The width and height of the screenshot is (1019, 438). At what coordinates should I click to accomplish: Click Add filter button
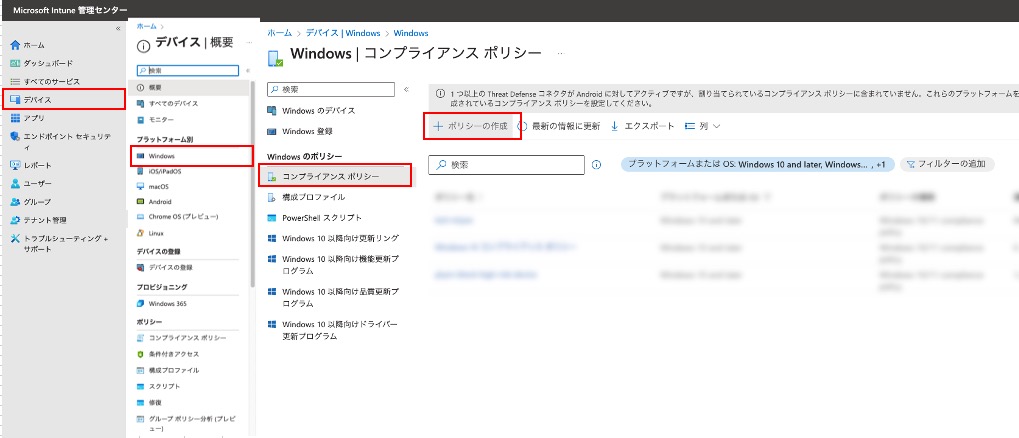pos(947,164)
